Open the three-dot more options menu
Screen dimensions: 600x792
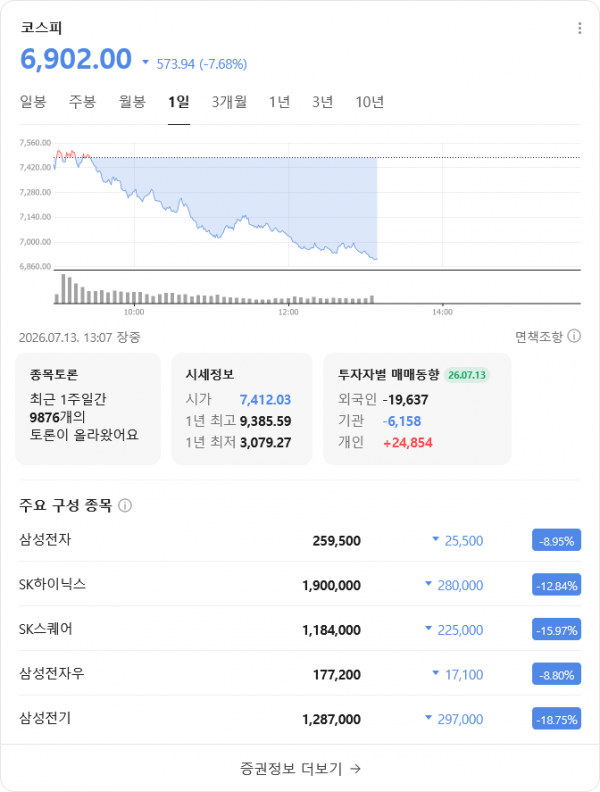(x=579, y=28)
